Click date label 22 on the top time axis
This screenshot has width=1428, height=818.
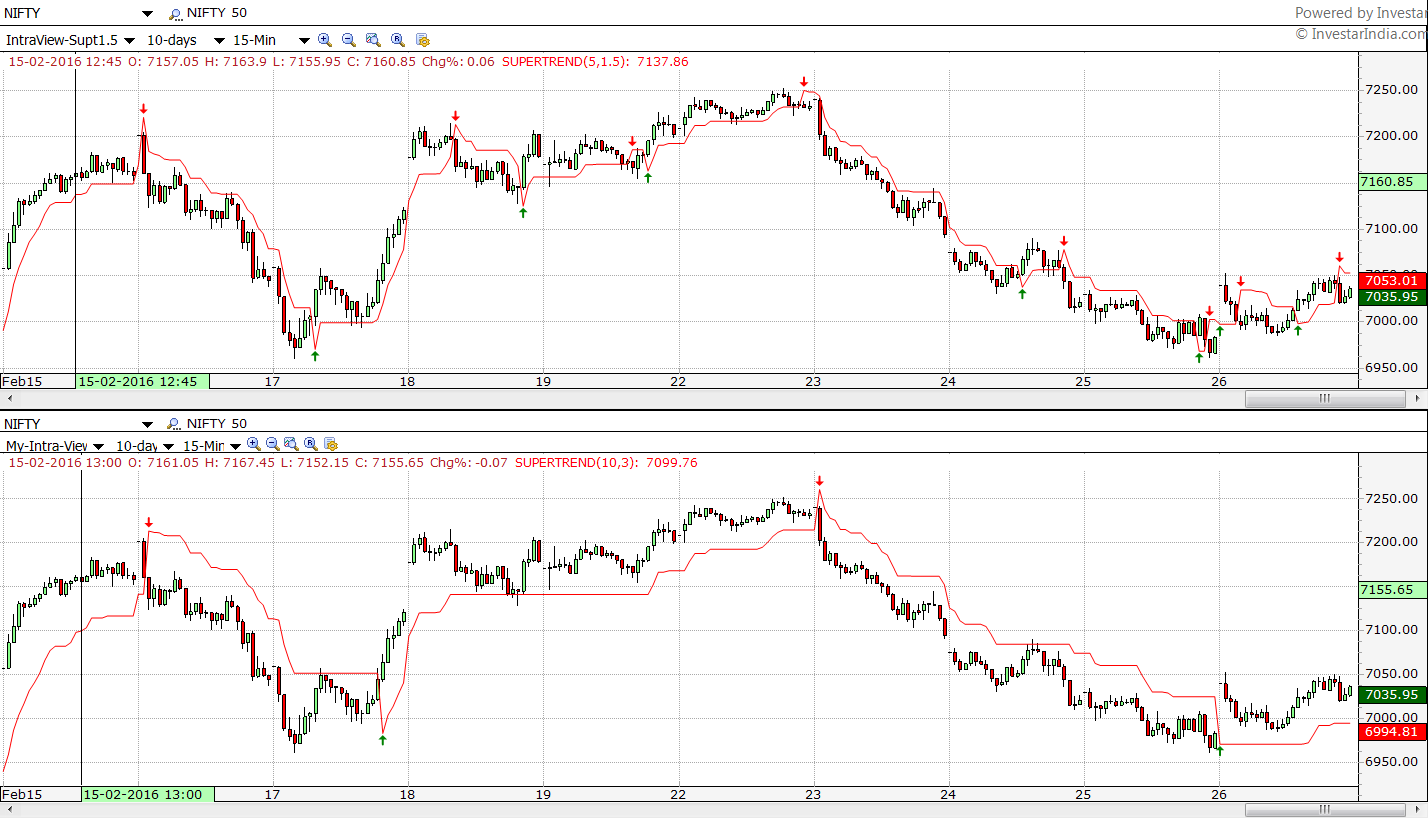(x=678, y=381)
